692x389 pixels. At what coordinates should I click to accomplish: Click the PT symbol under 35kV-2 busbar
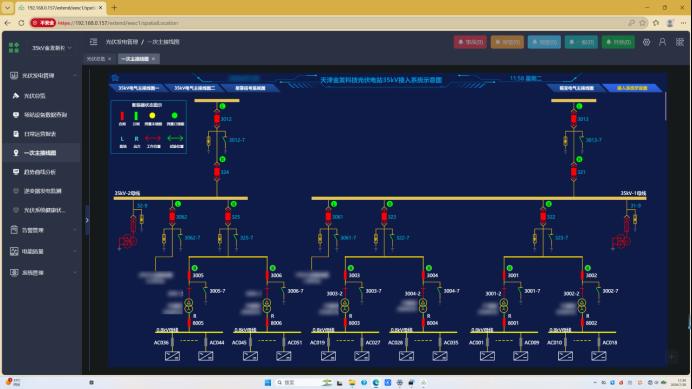click(x=128, y=242)
